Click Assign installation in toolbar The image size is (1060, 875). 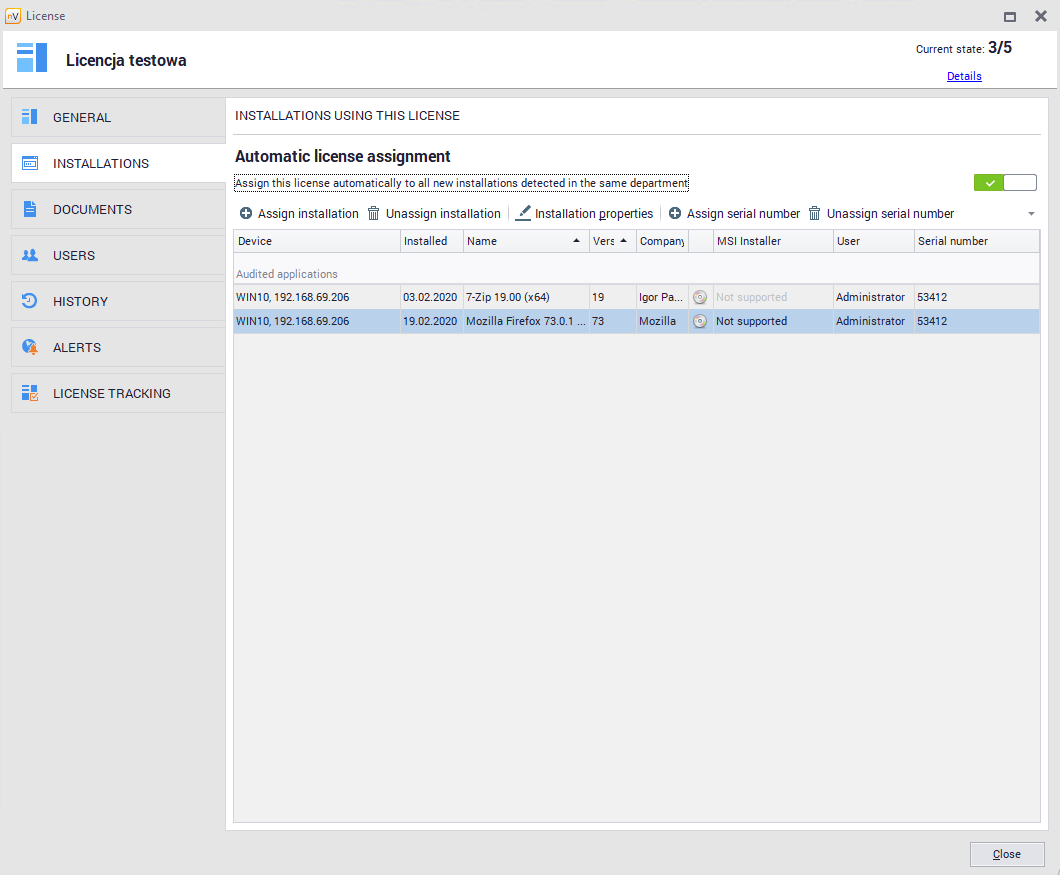299,214
